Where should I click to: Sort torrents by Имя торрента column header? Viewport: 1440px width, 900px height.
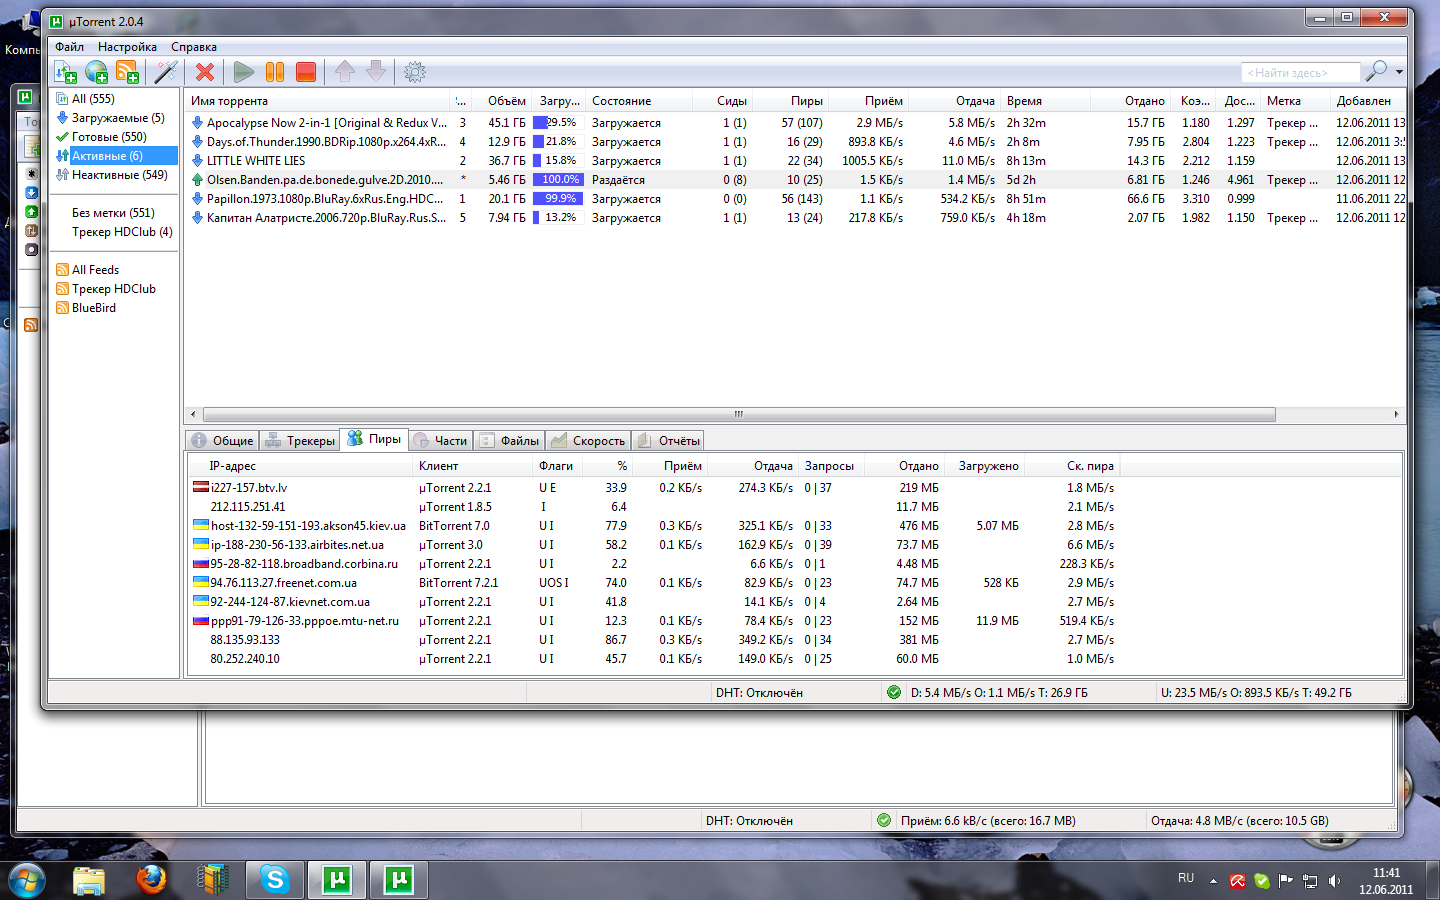(318, 101)
